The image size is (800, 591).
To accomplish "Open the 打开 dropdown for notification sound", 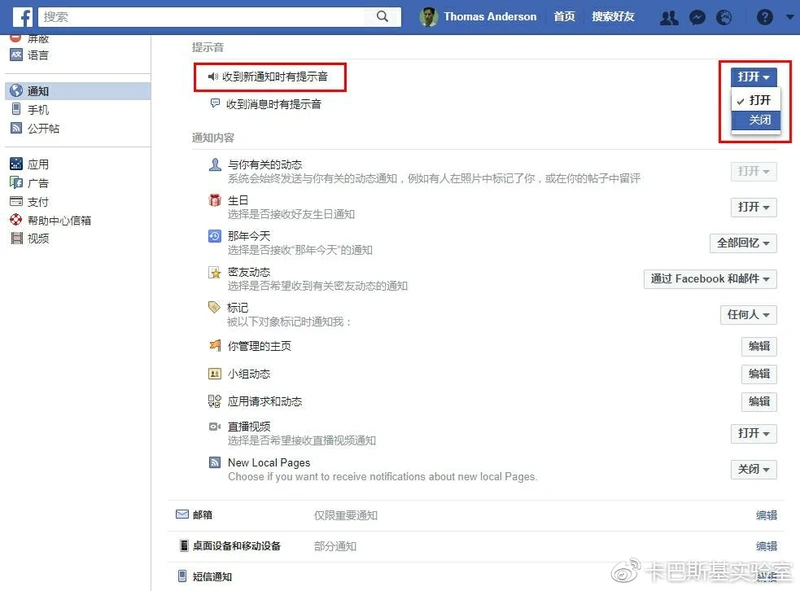I will pyautogui.click(x=754, y=77).
